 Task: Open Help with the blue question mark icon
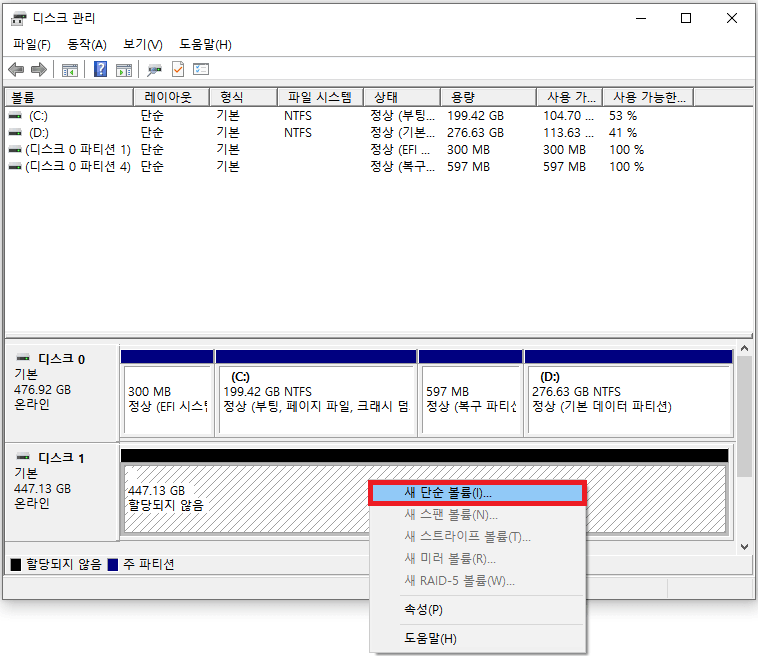coord(101,70)
